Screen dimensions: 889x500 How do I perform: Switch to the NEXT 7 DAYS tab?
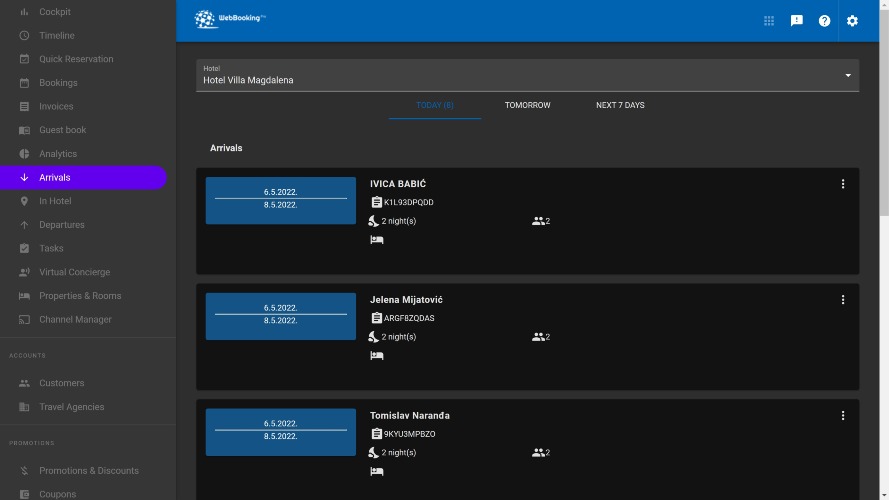[620, 105]
